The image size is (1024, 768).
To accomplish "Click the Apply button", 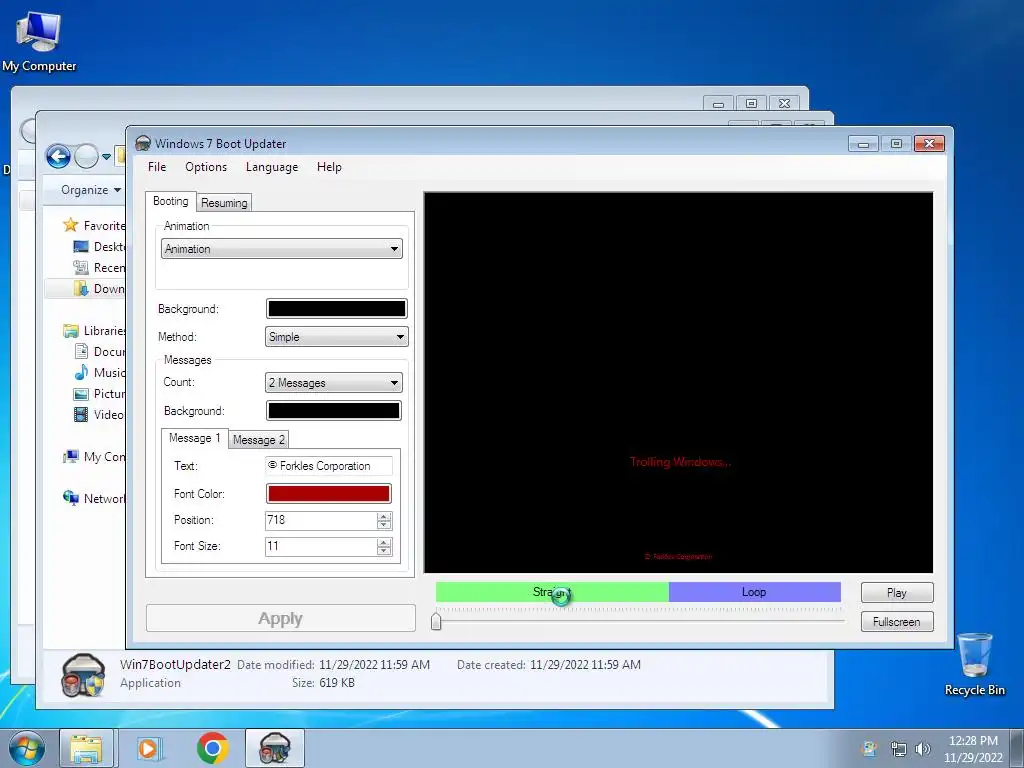I will [x=281, y=618].
